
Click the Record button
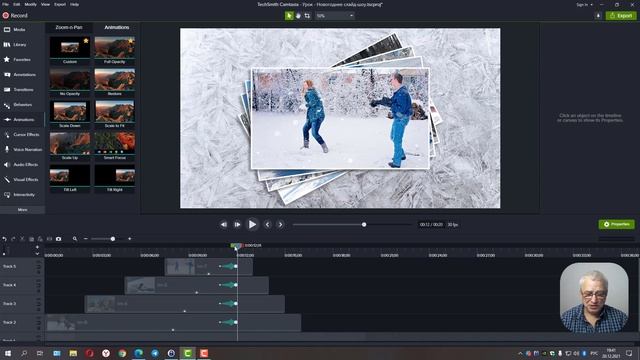point(15,16)
